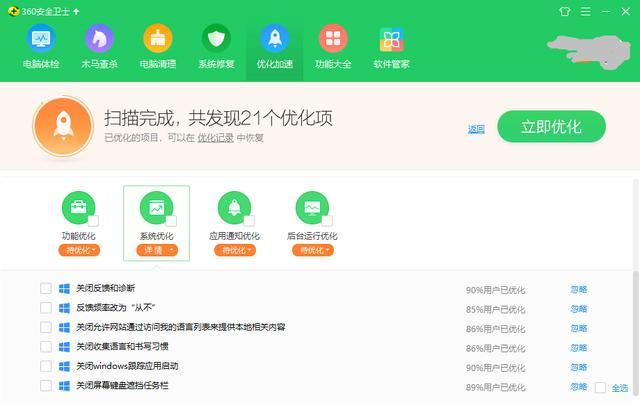Click the blurred user avatar area

pos(589,52)
